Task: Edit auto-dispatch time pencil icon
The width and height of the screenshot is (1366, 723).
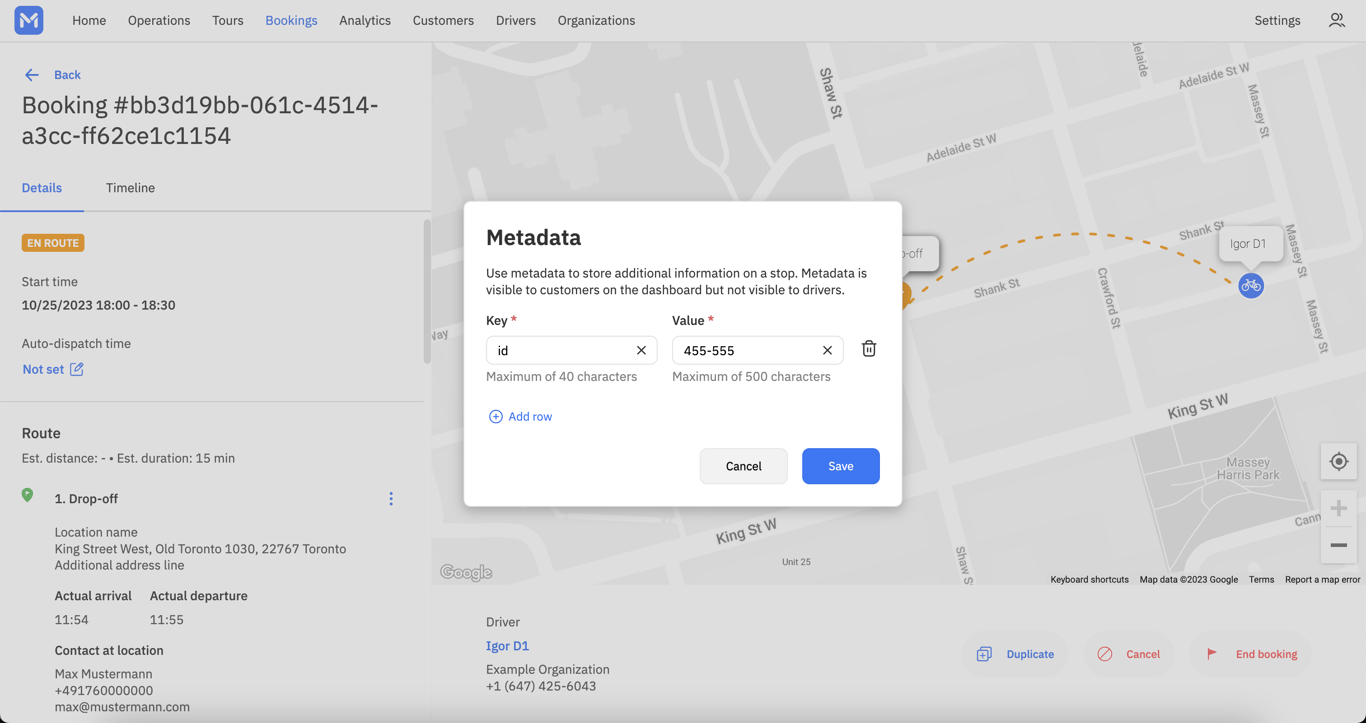Action: click(x=77, y=369)
